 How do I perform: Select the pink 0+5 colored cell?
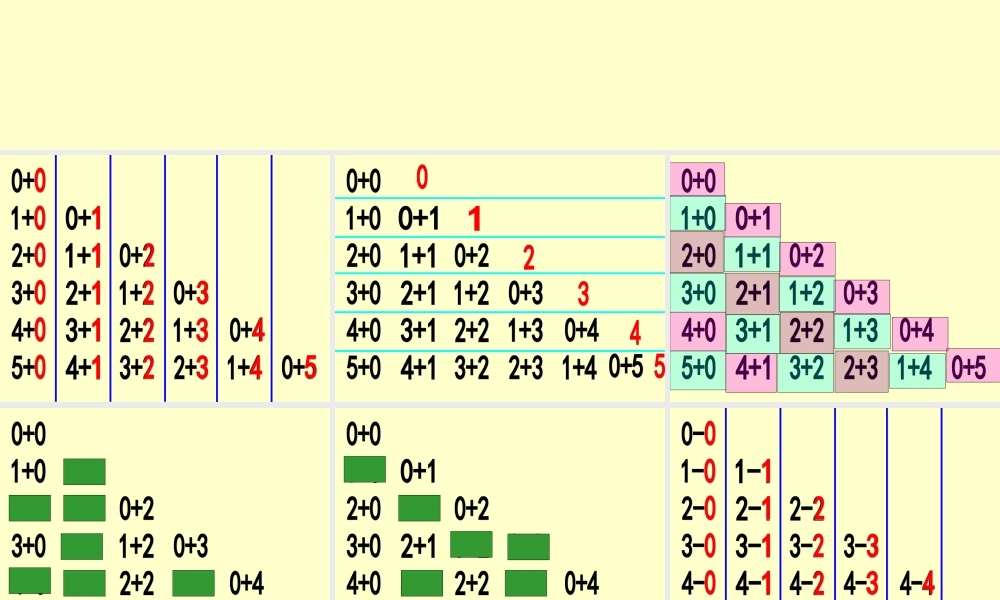pyautogui.click(x=972, y=367)
